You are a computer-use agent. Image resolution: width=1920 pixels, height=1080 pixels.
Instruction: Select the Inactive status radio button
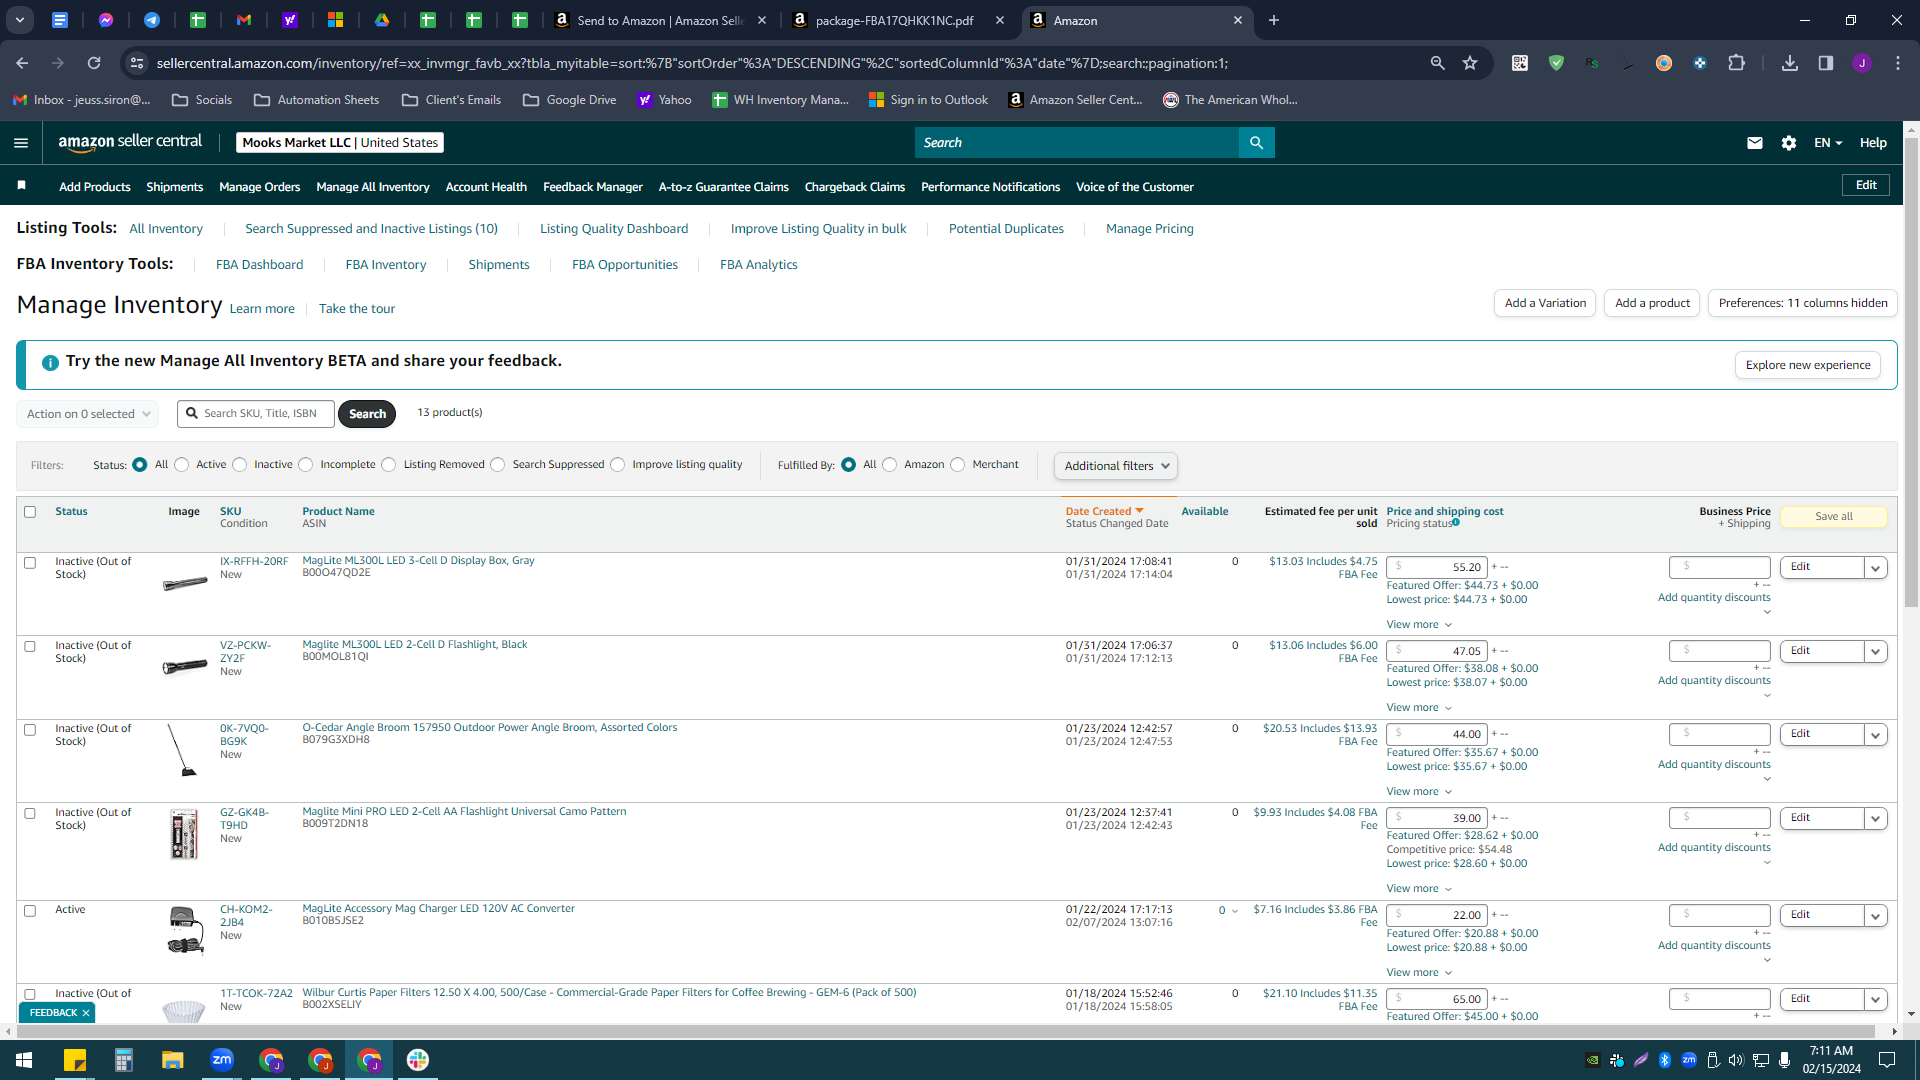tap(239, 465)
